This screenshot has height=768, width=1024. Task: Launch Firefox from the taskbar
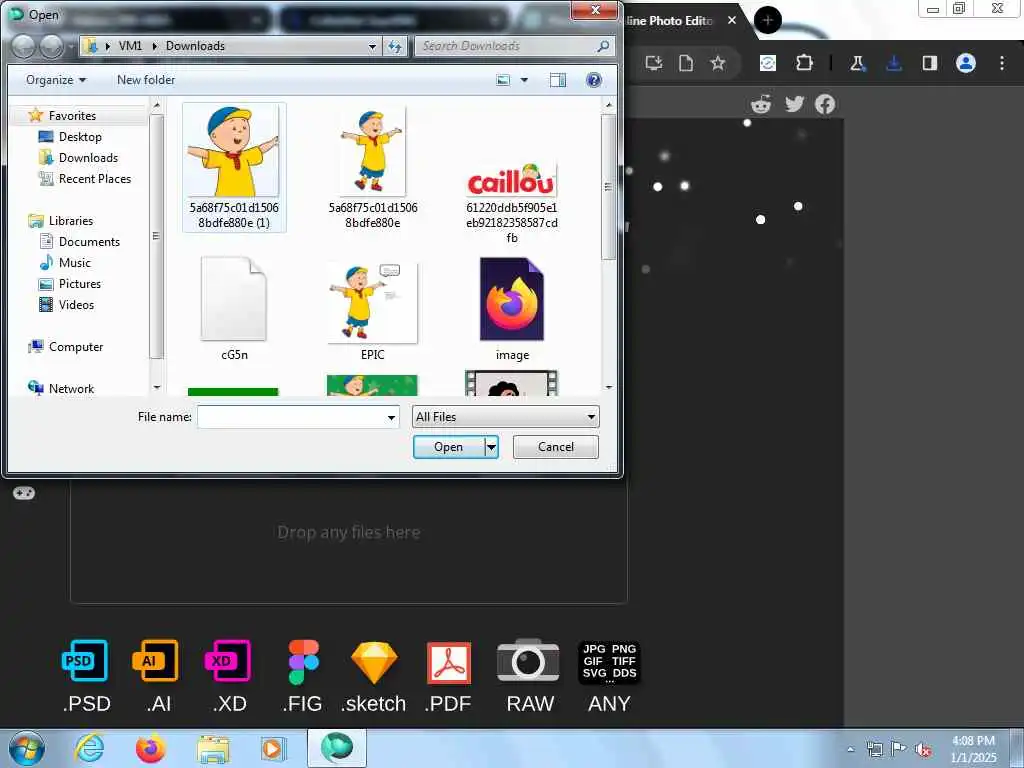point(151,748)
